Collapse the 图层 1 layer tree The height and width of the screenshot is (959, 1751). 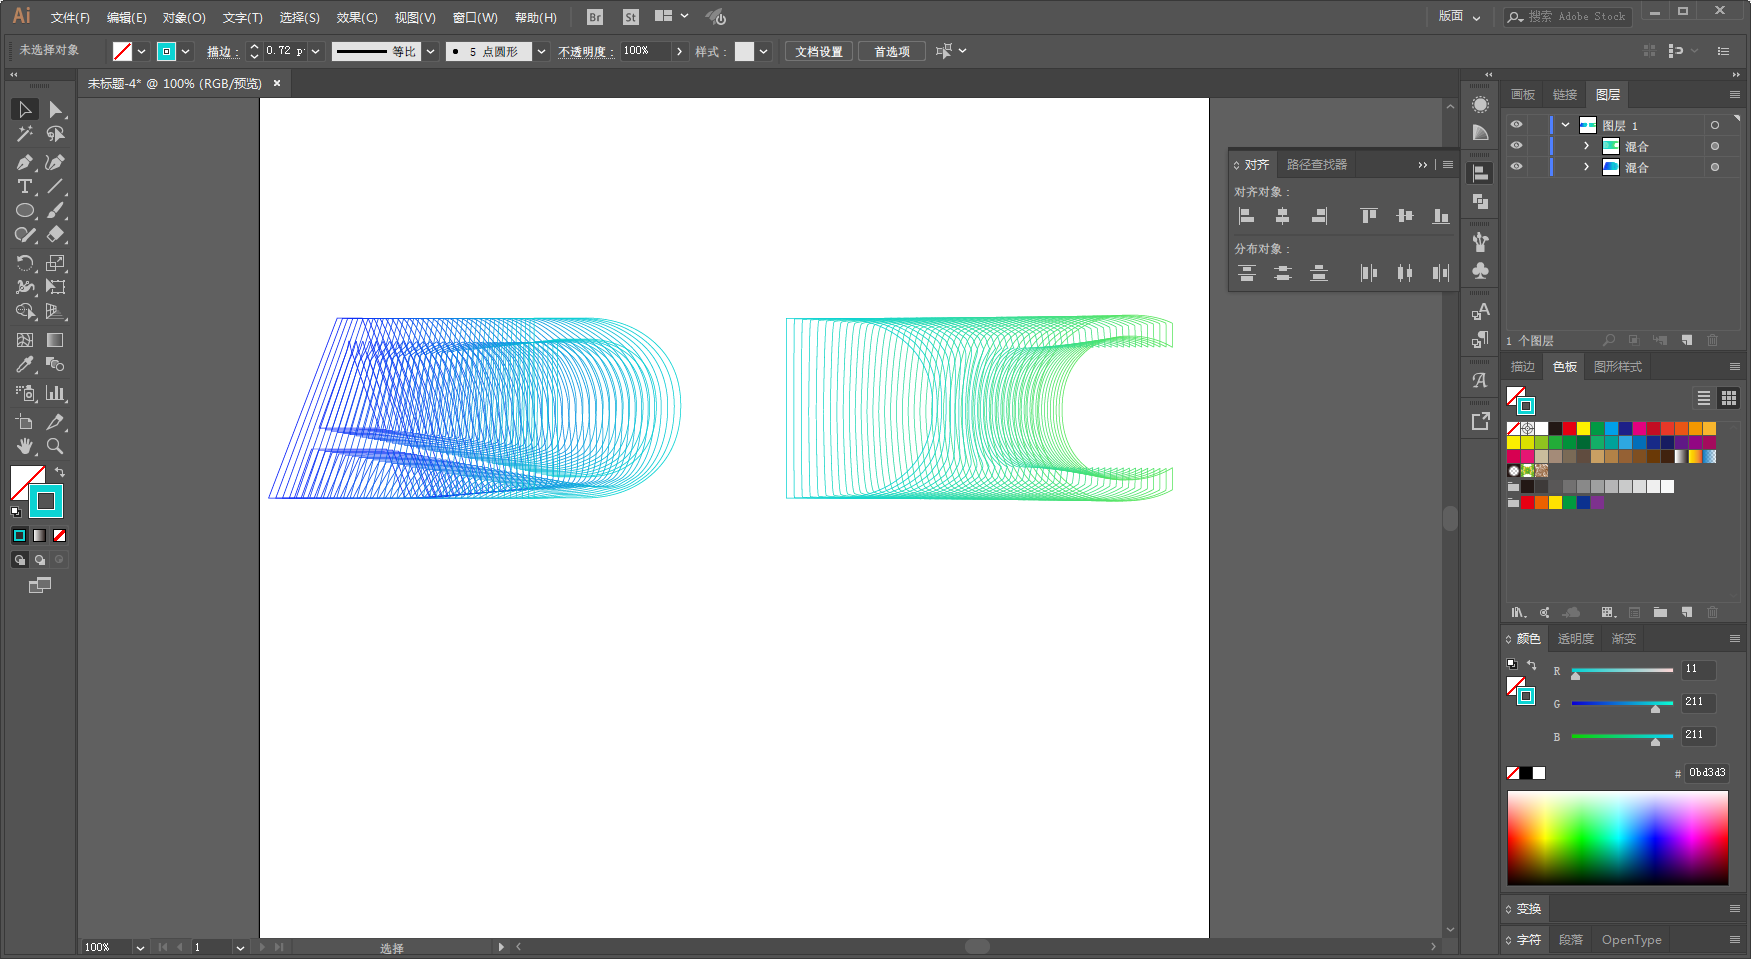(1565, 125)
